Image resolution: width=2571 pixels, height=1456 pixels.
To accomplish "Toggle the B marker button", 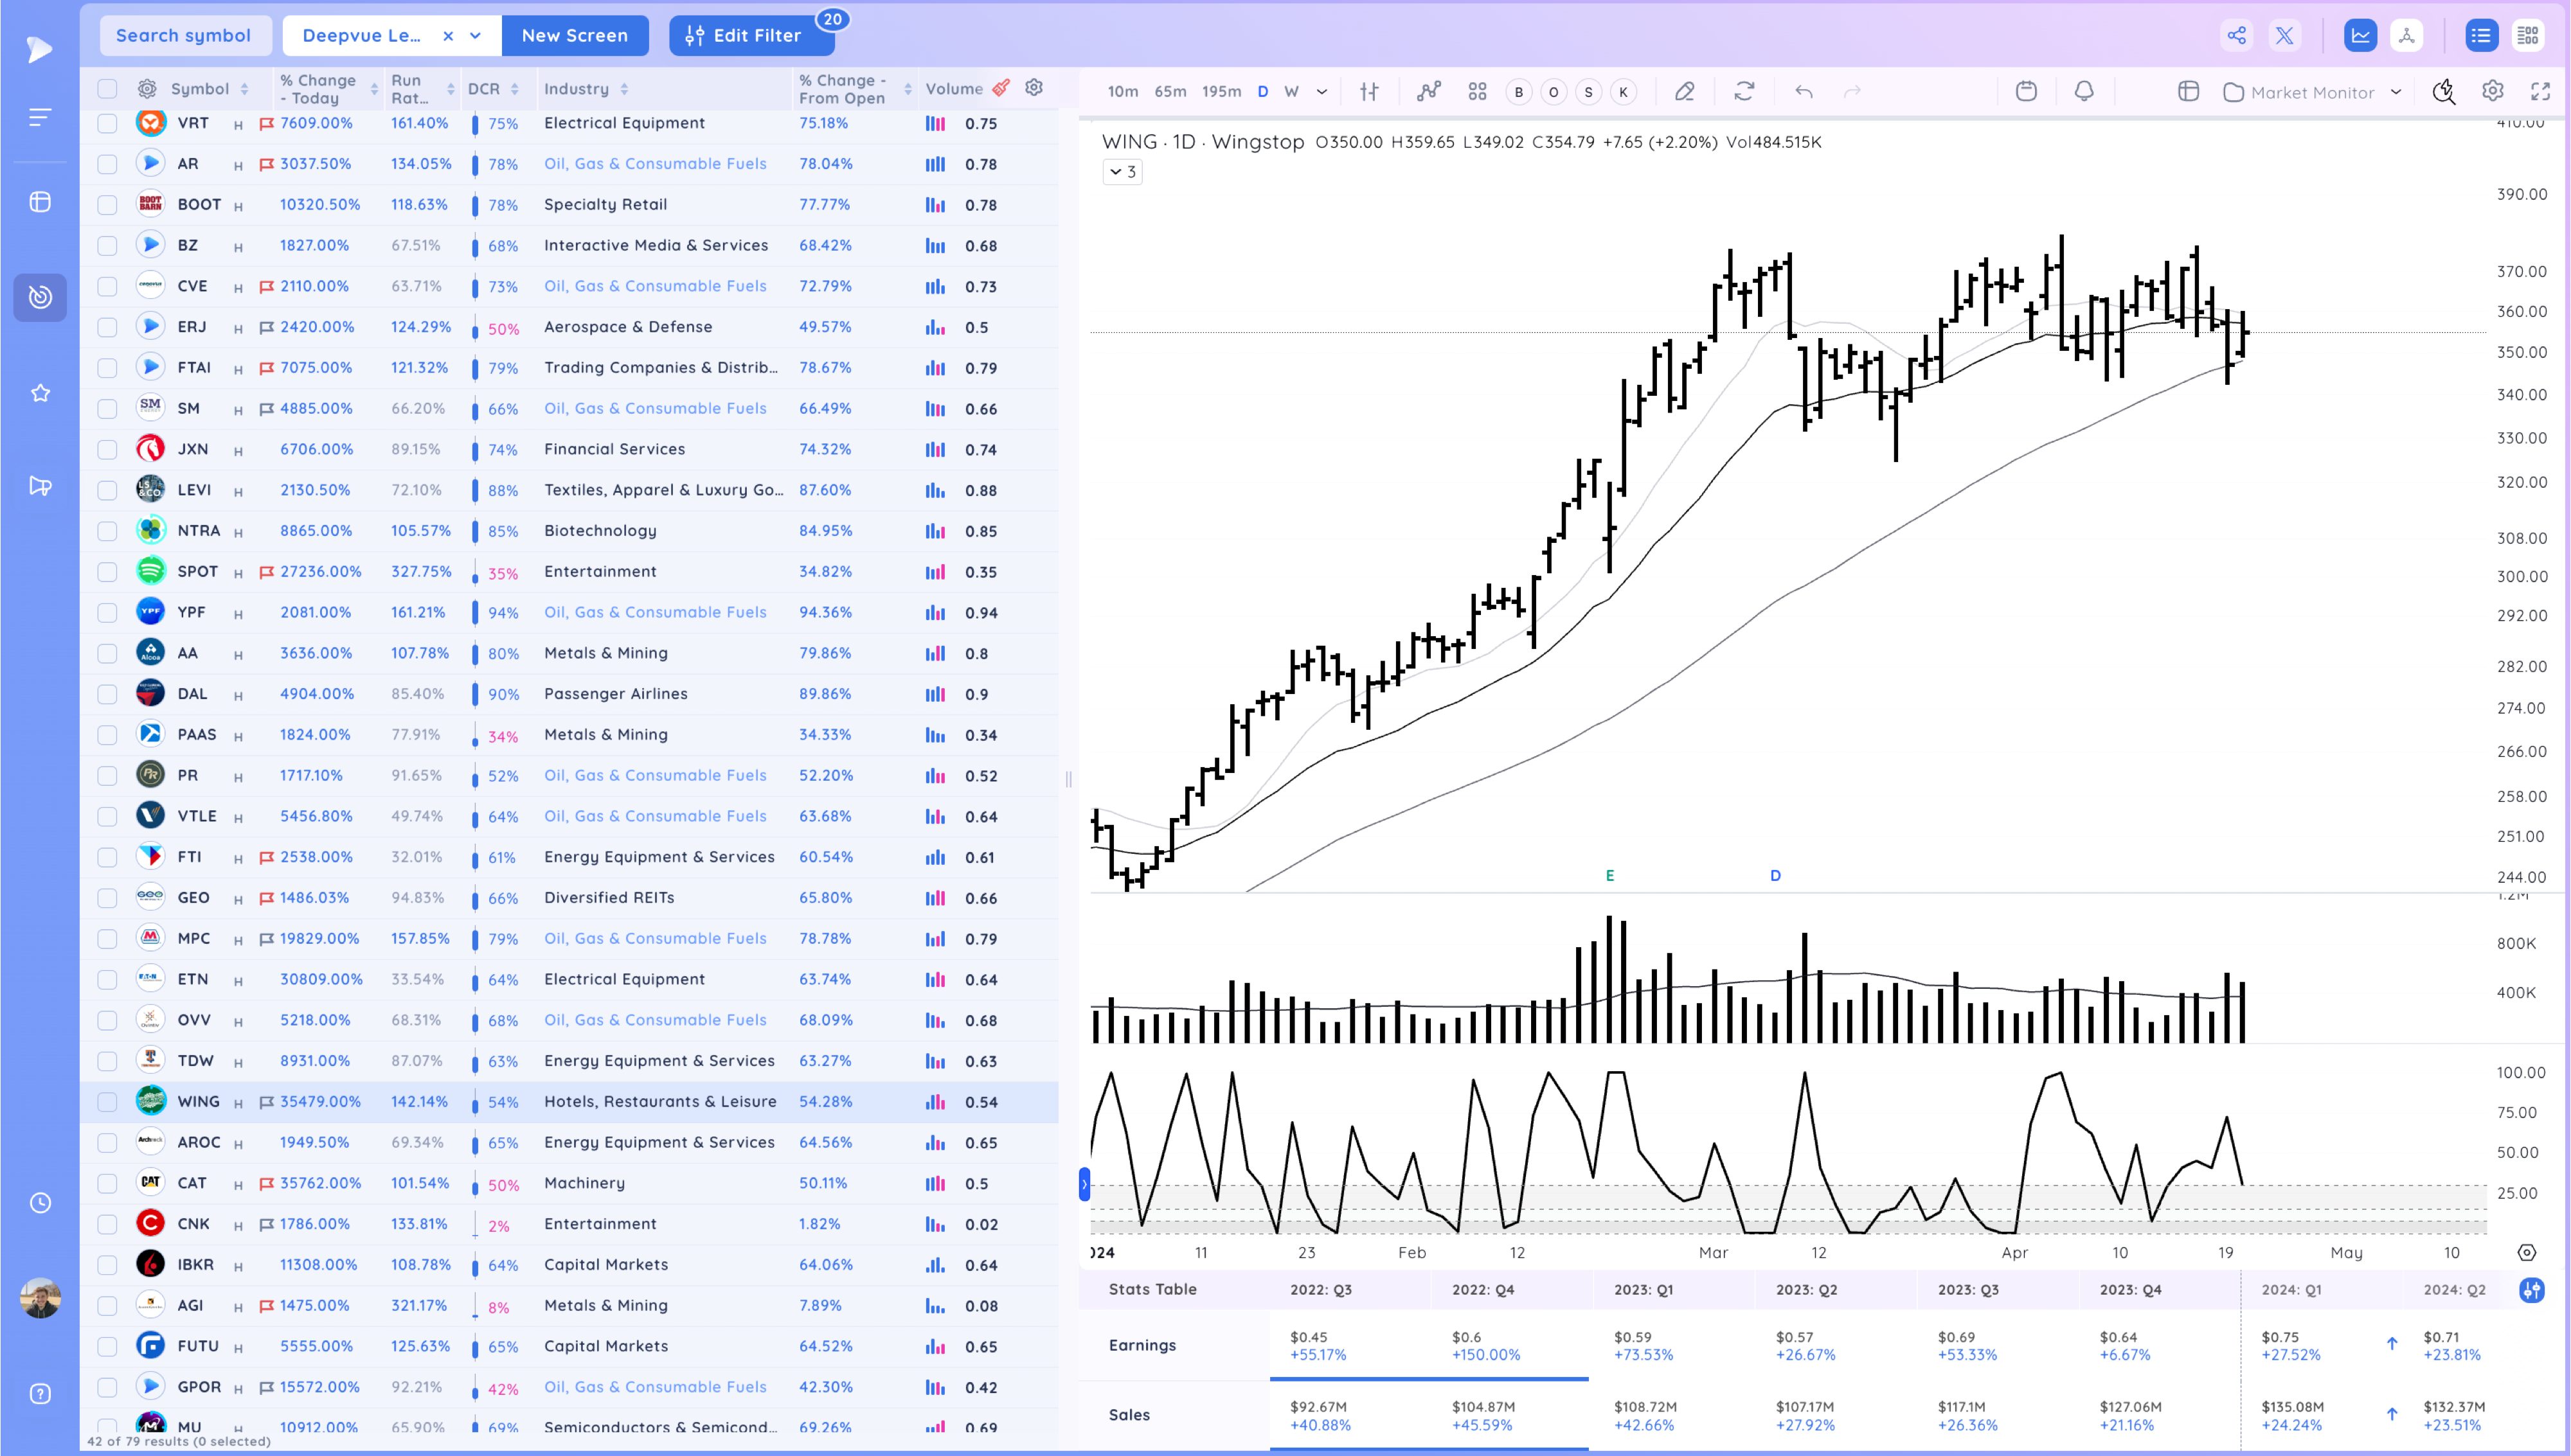I will (x=1518, y=92).
